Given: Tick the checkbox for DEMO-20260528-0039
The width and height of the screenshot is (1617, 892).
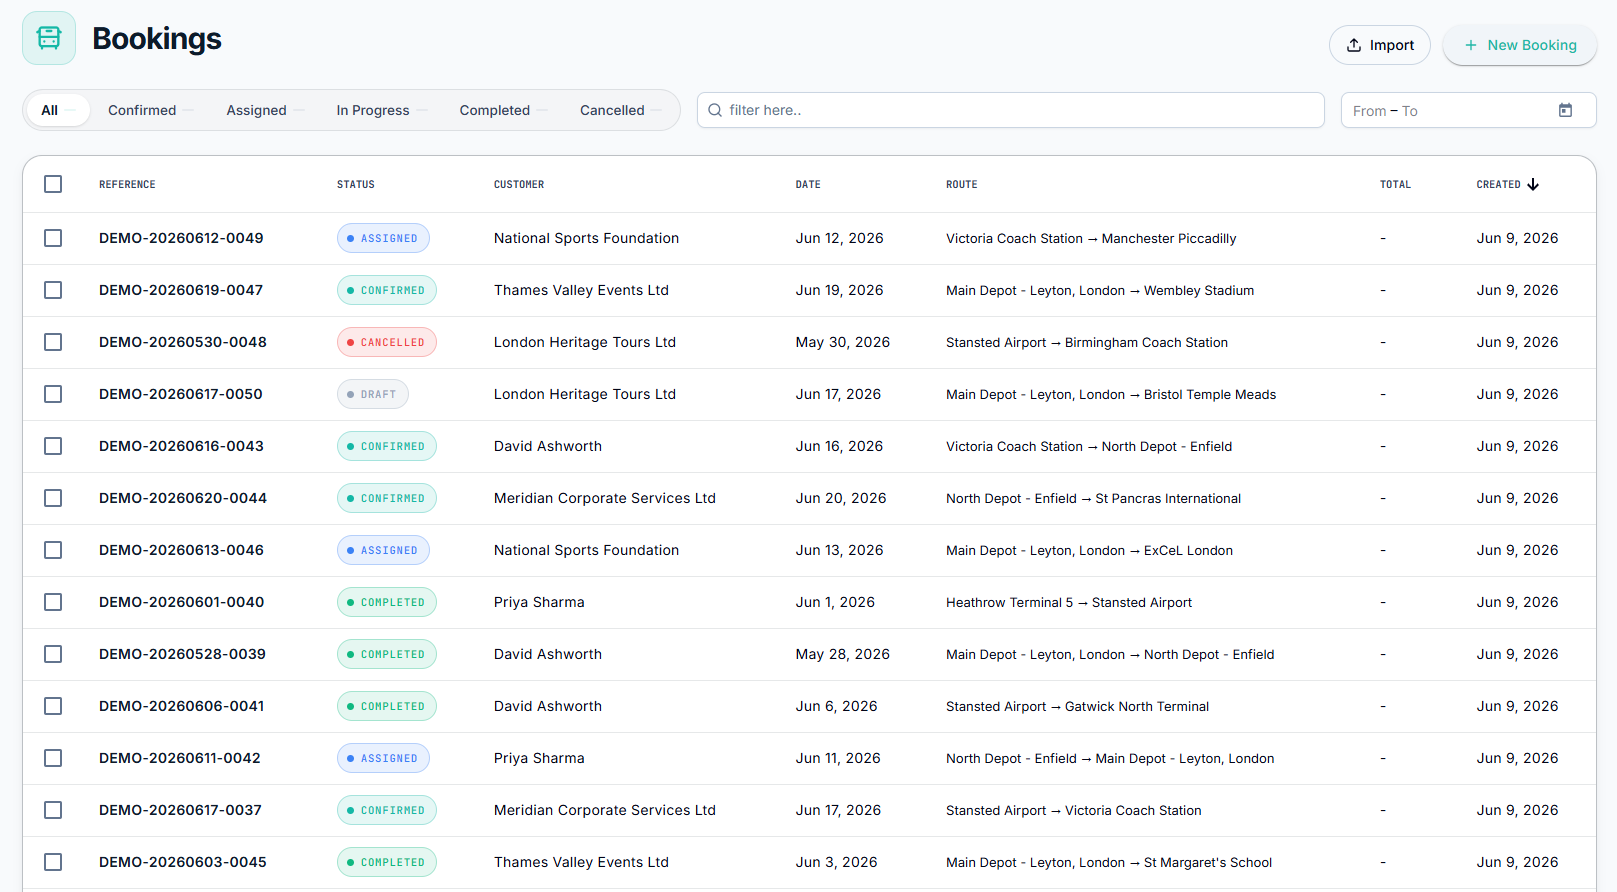Looking at the screenshot, I should click(53, 654).
